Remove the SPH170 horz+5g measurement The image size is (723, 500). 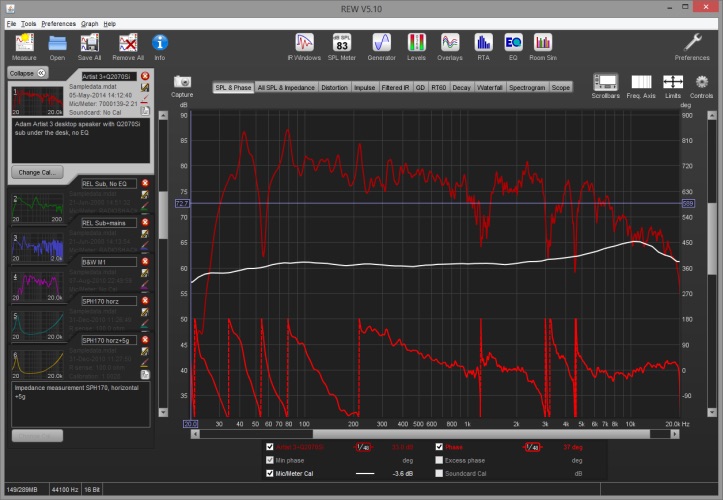145,340
